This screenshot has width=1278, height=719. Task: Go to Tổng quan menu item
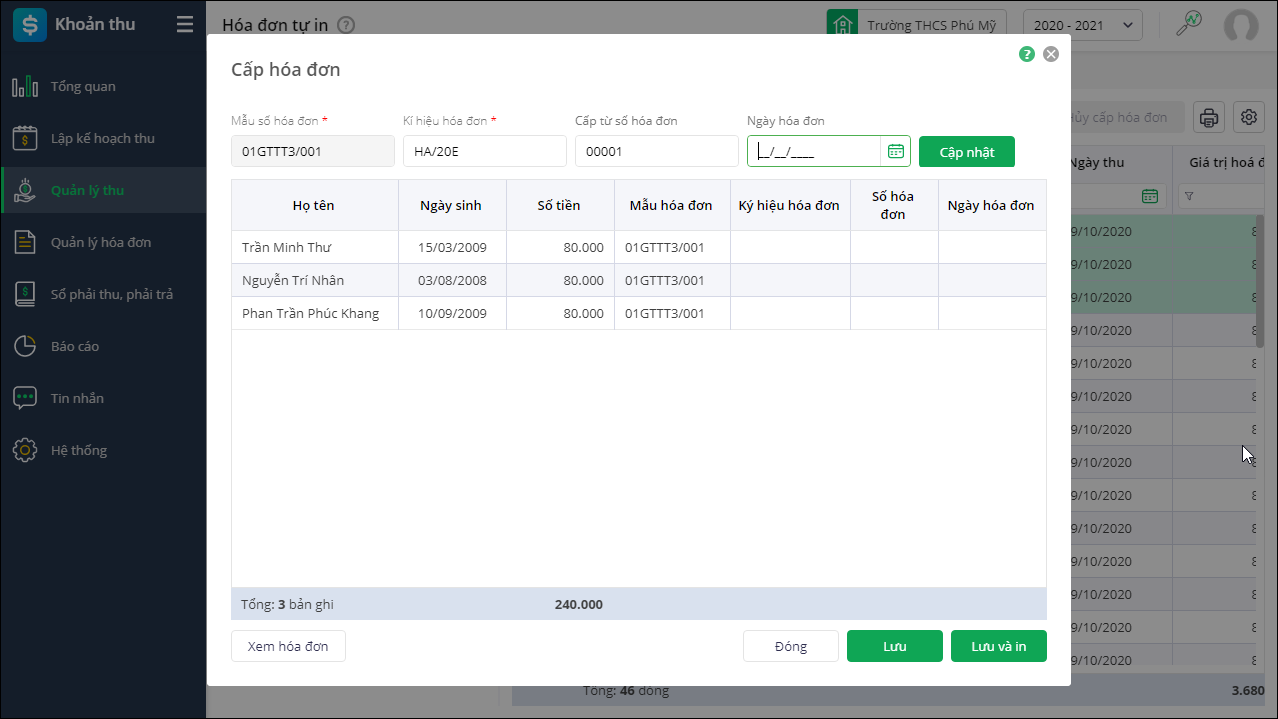click(x=83, y=86)
